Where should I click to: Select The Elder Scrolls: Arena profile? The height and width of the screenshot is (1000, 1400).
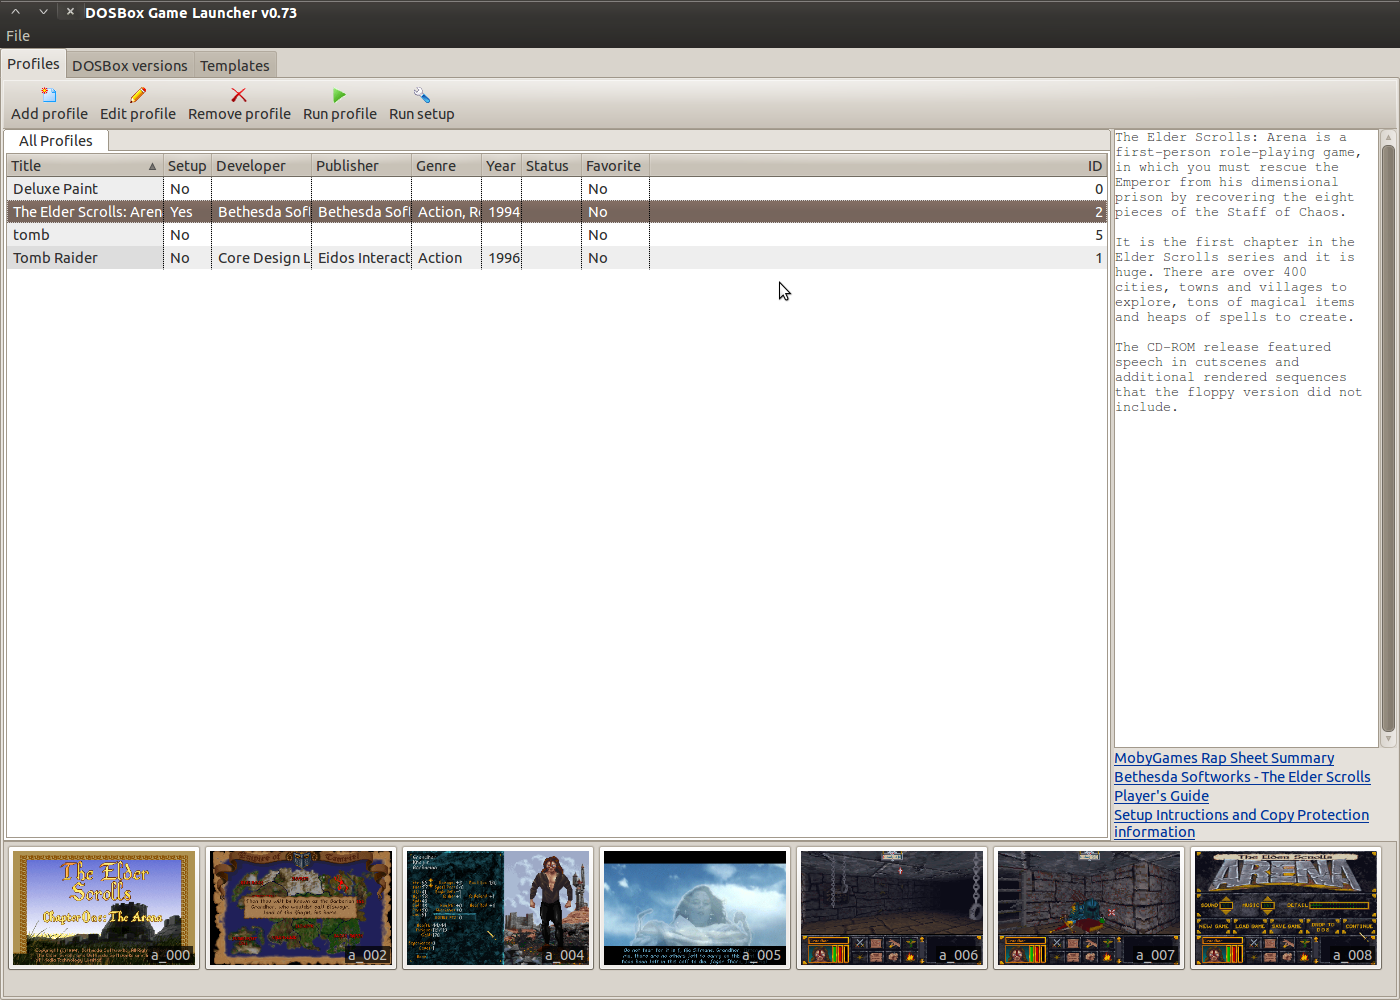pos(557,212)
